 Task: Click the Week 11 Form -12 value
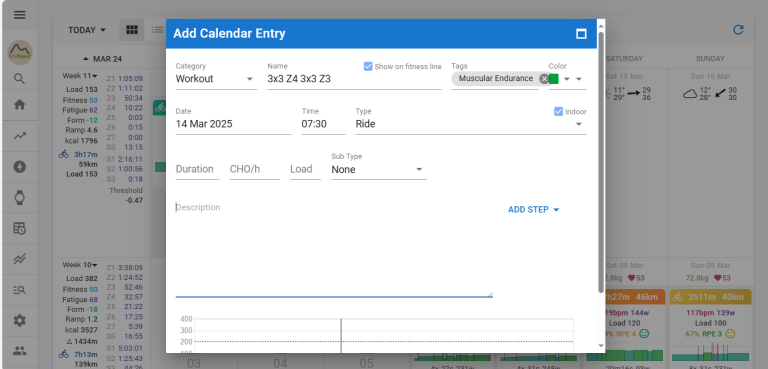click(x=82, y=121)
